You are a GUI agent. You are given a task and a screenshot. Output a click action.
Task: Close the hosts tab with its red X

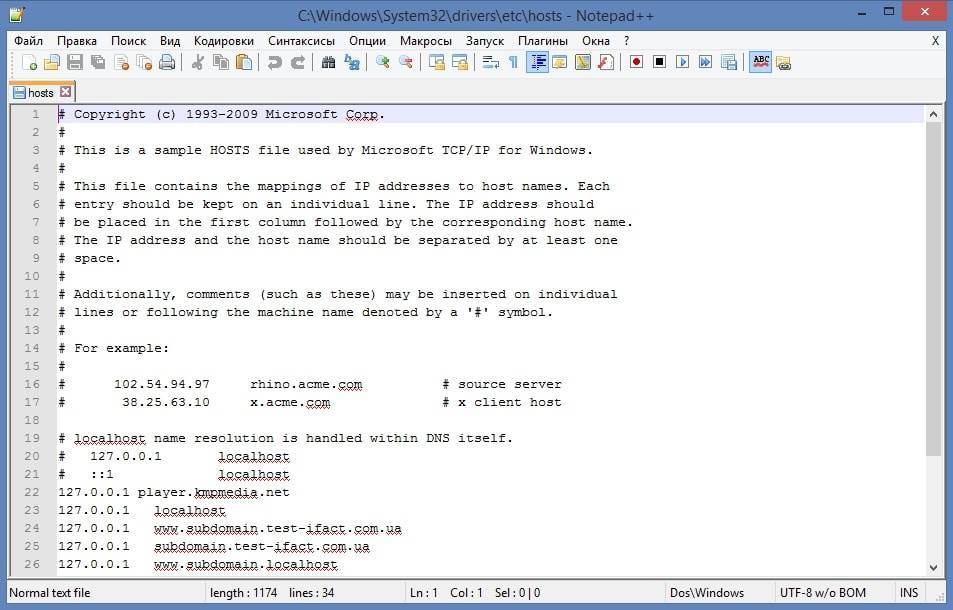pos(66,92)
